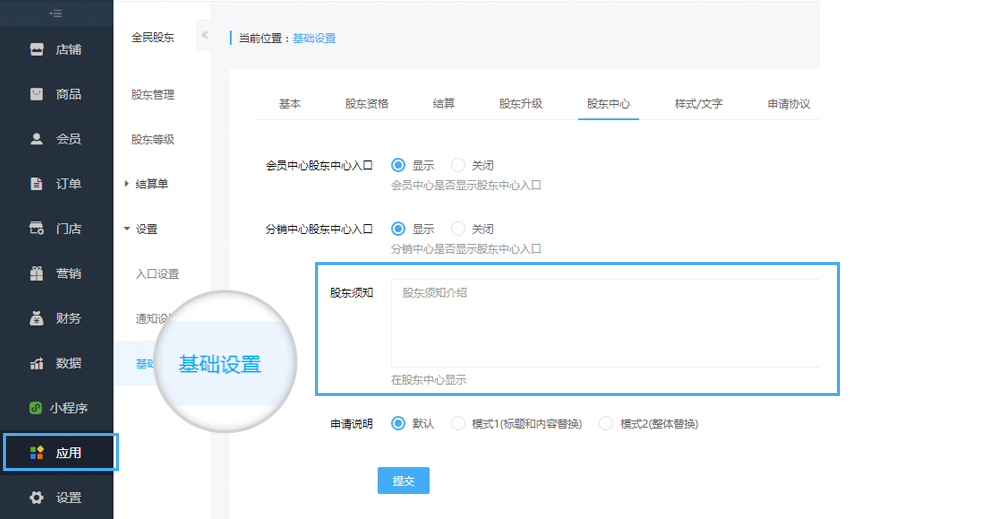Open the 营销 marketing gift icon
999x519 pixels.
(37, 273)
